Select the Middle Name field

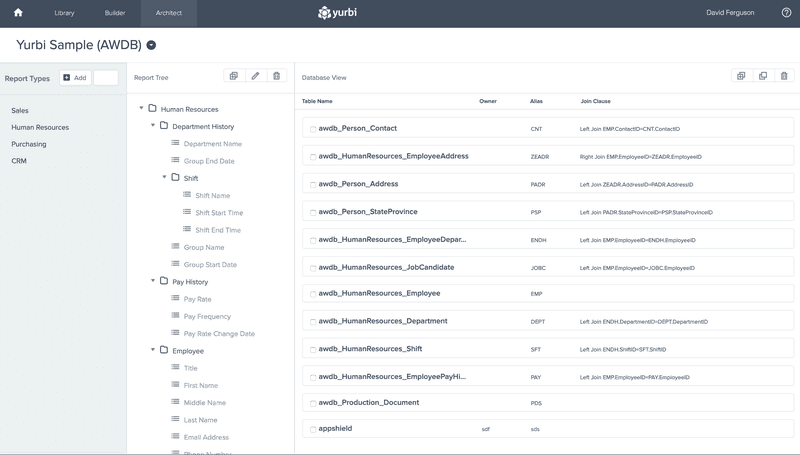click(205, 402)
